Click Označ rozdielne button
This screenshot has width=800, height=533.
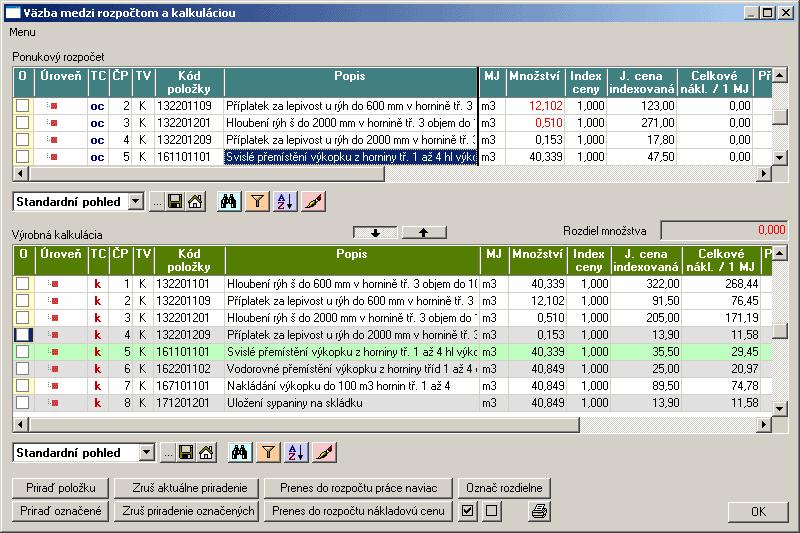(x=504, y=488)
